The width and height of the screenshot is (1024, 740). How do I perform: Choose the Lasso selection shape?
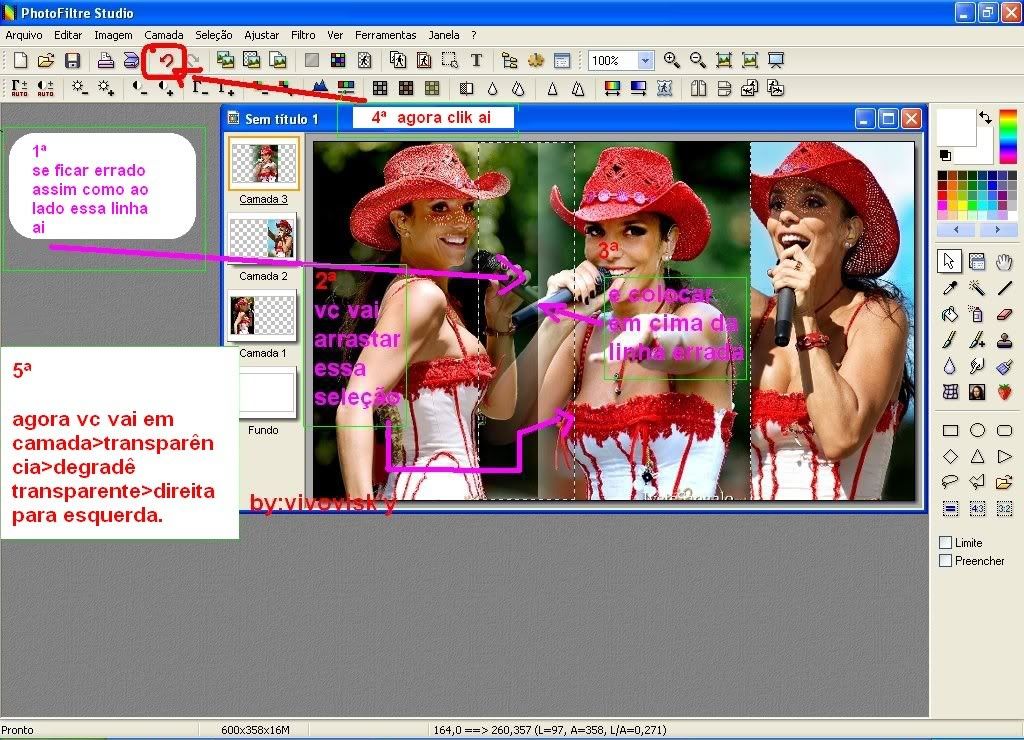coord(950,483)
